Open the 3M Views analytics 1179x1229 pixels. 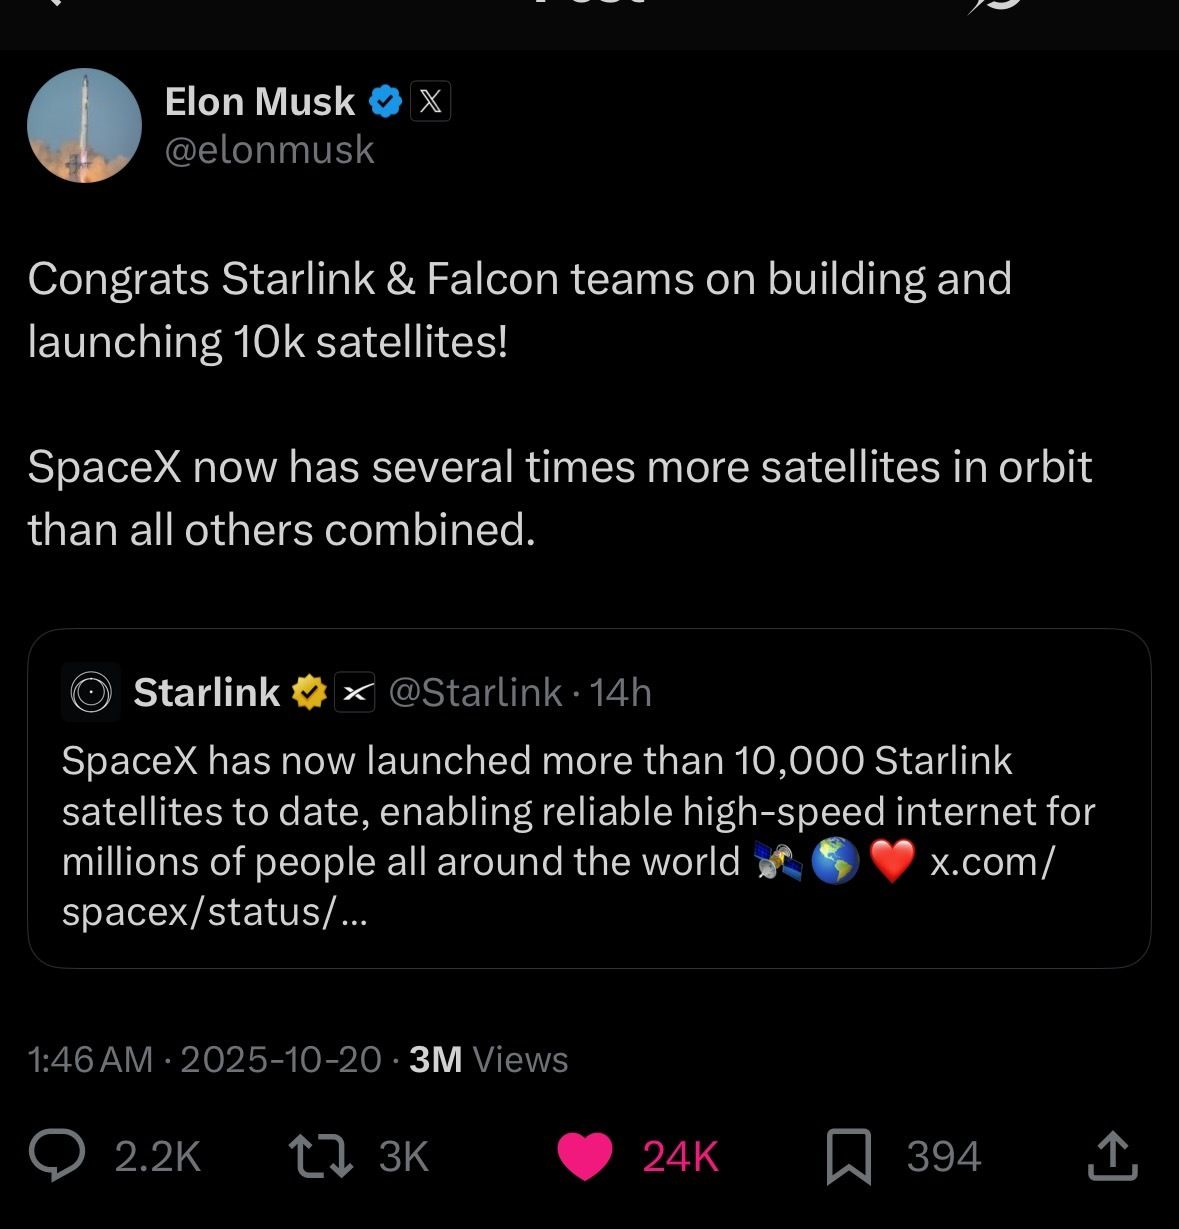coord(488,1059)
